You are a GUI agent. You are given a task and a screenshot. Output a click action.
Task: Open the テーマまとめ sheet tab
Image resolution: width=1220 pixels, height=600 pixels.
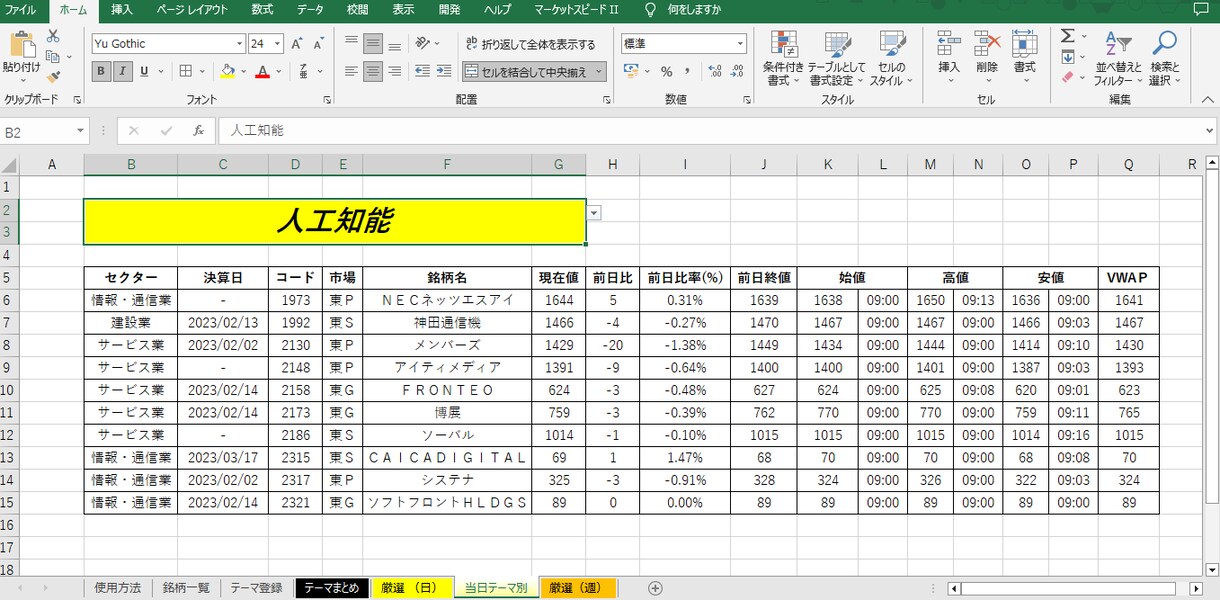[x=331, y=588]
